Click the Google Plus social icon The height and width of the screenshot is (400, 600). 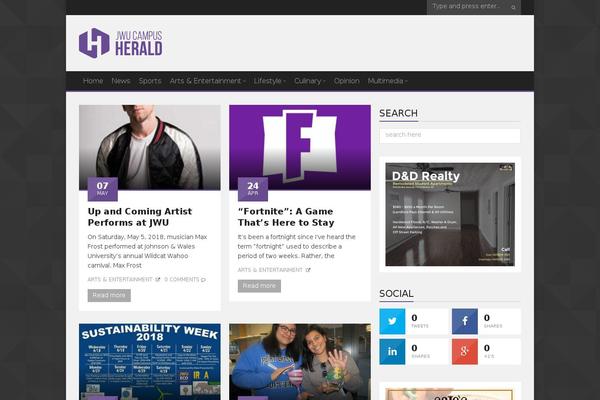[465, 351]
